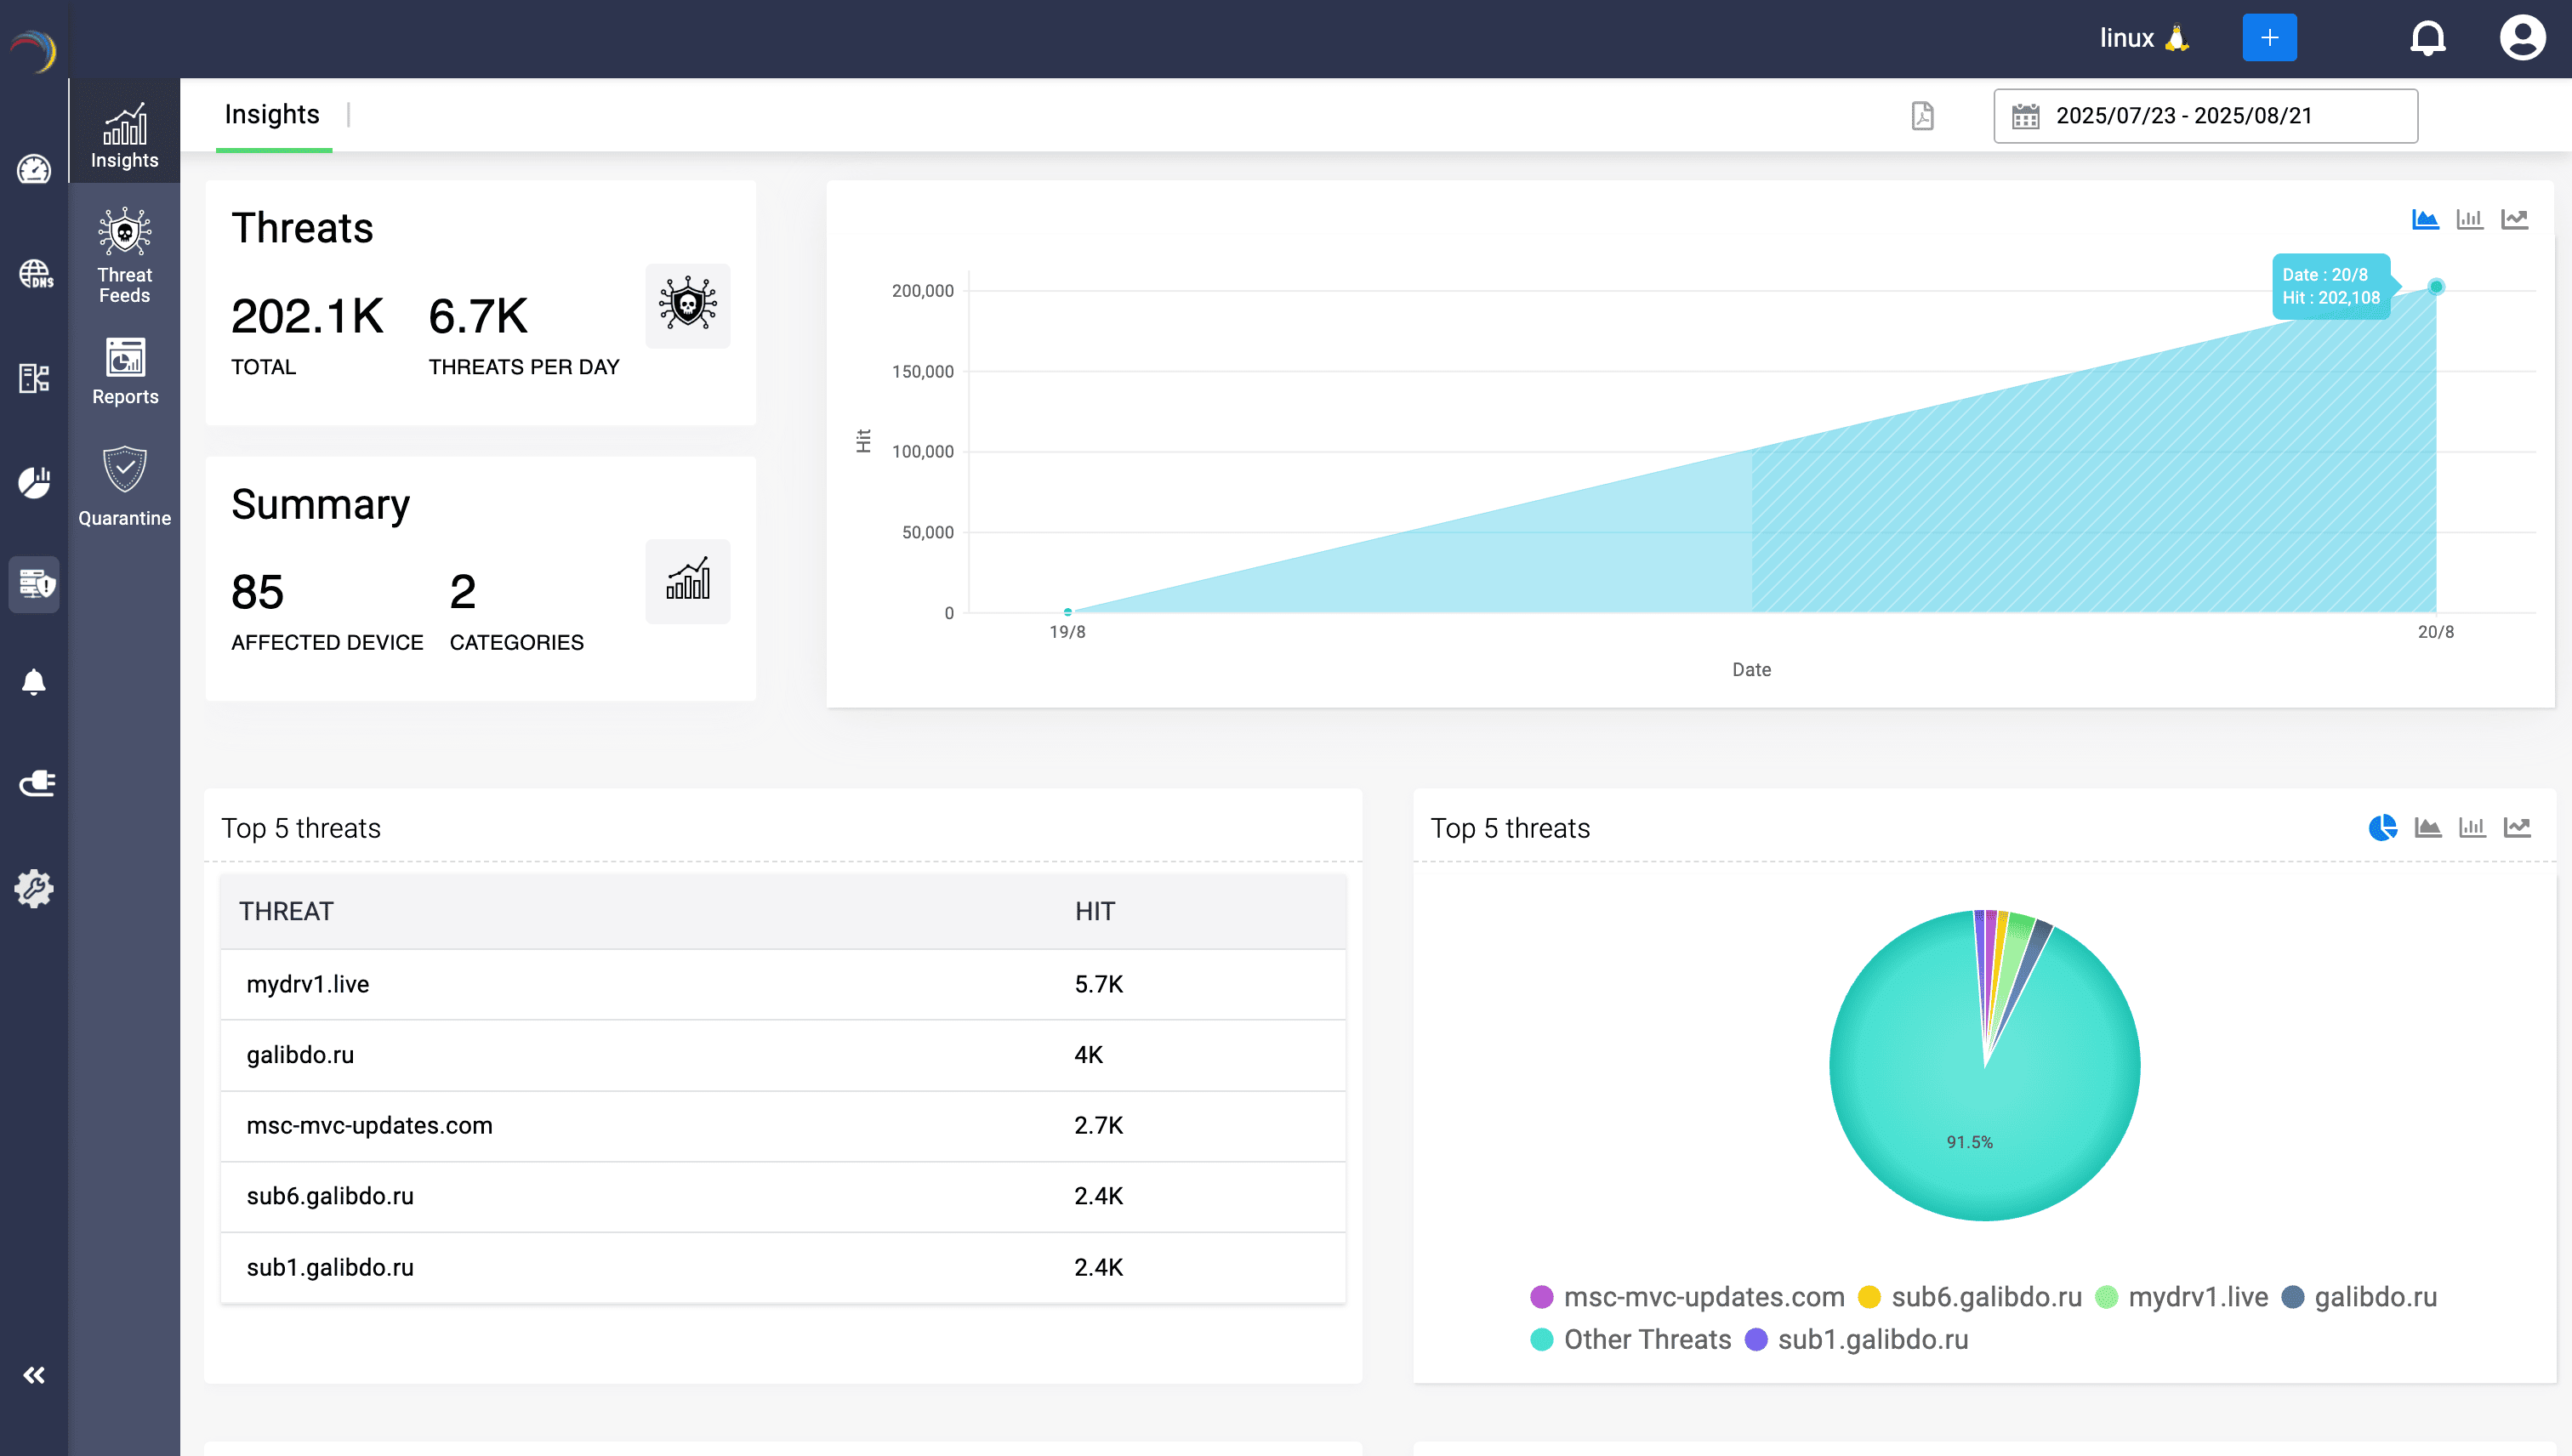Image resolution: width=2572 pixels, height=1456 pixels.
Task: Select the mydrv1.live threat entry
Action: click(x=308, y=984)
